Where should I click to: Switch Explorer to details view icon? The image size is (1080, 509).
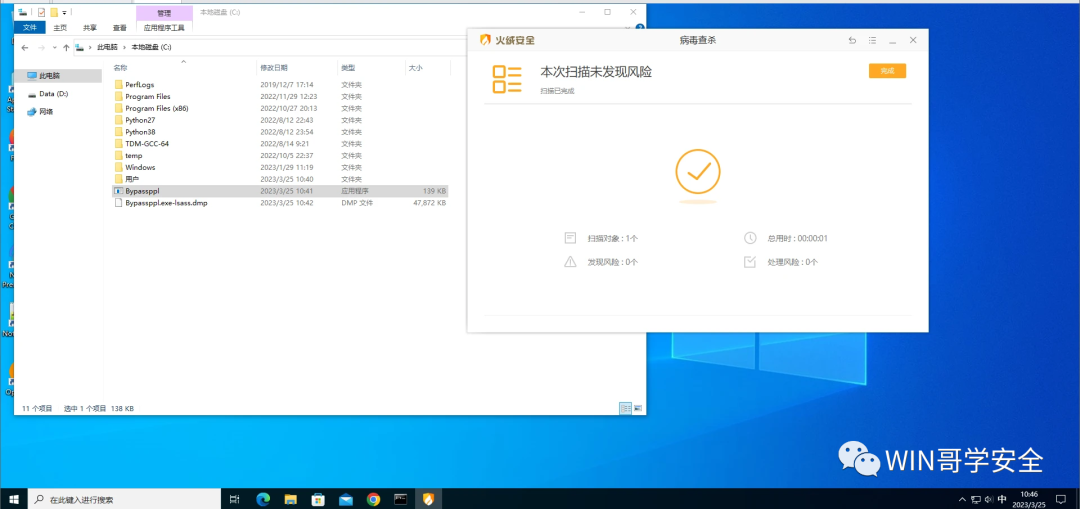625,408
